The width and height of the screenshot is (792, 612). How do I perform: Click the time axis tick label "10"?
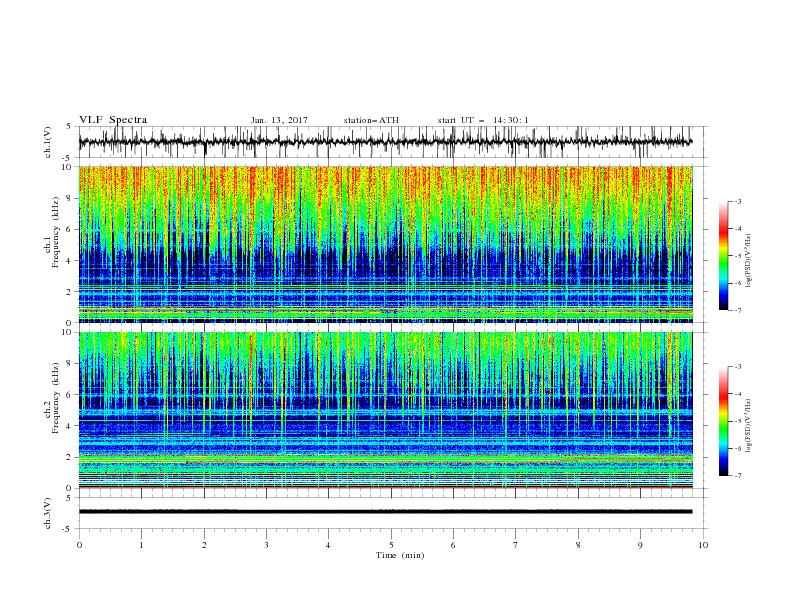click(703, 545)
